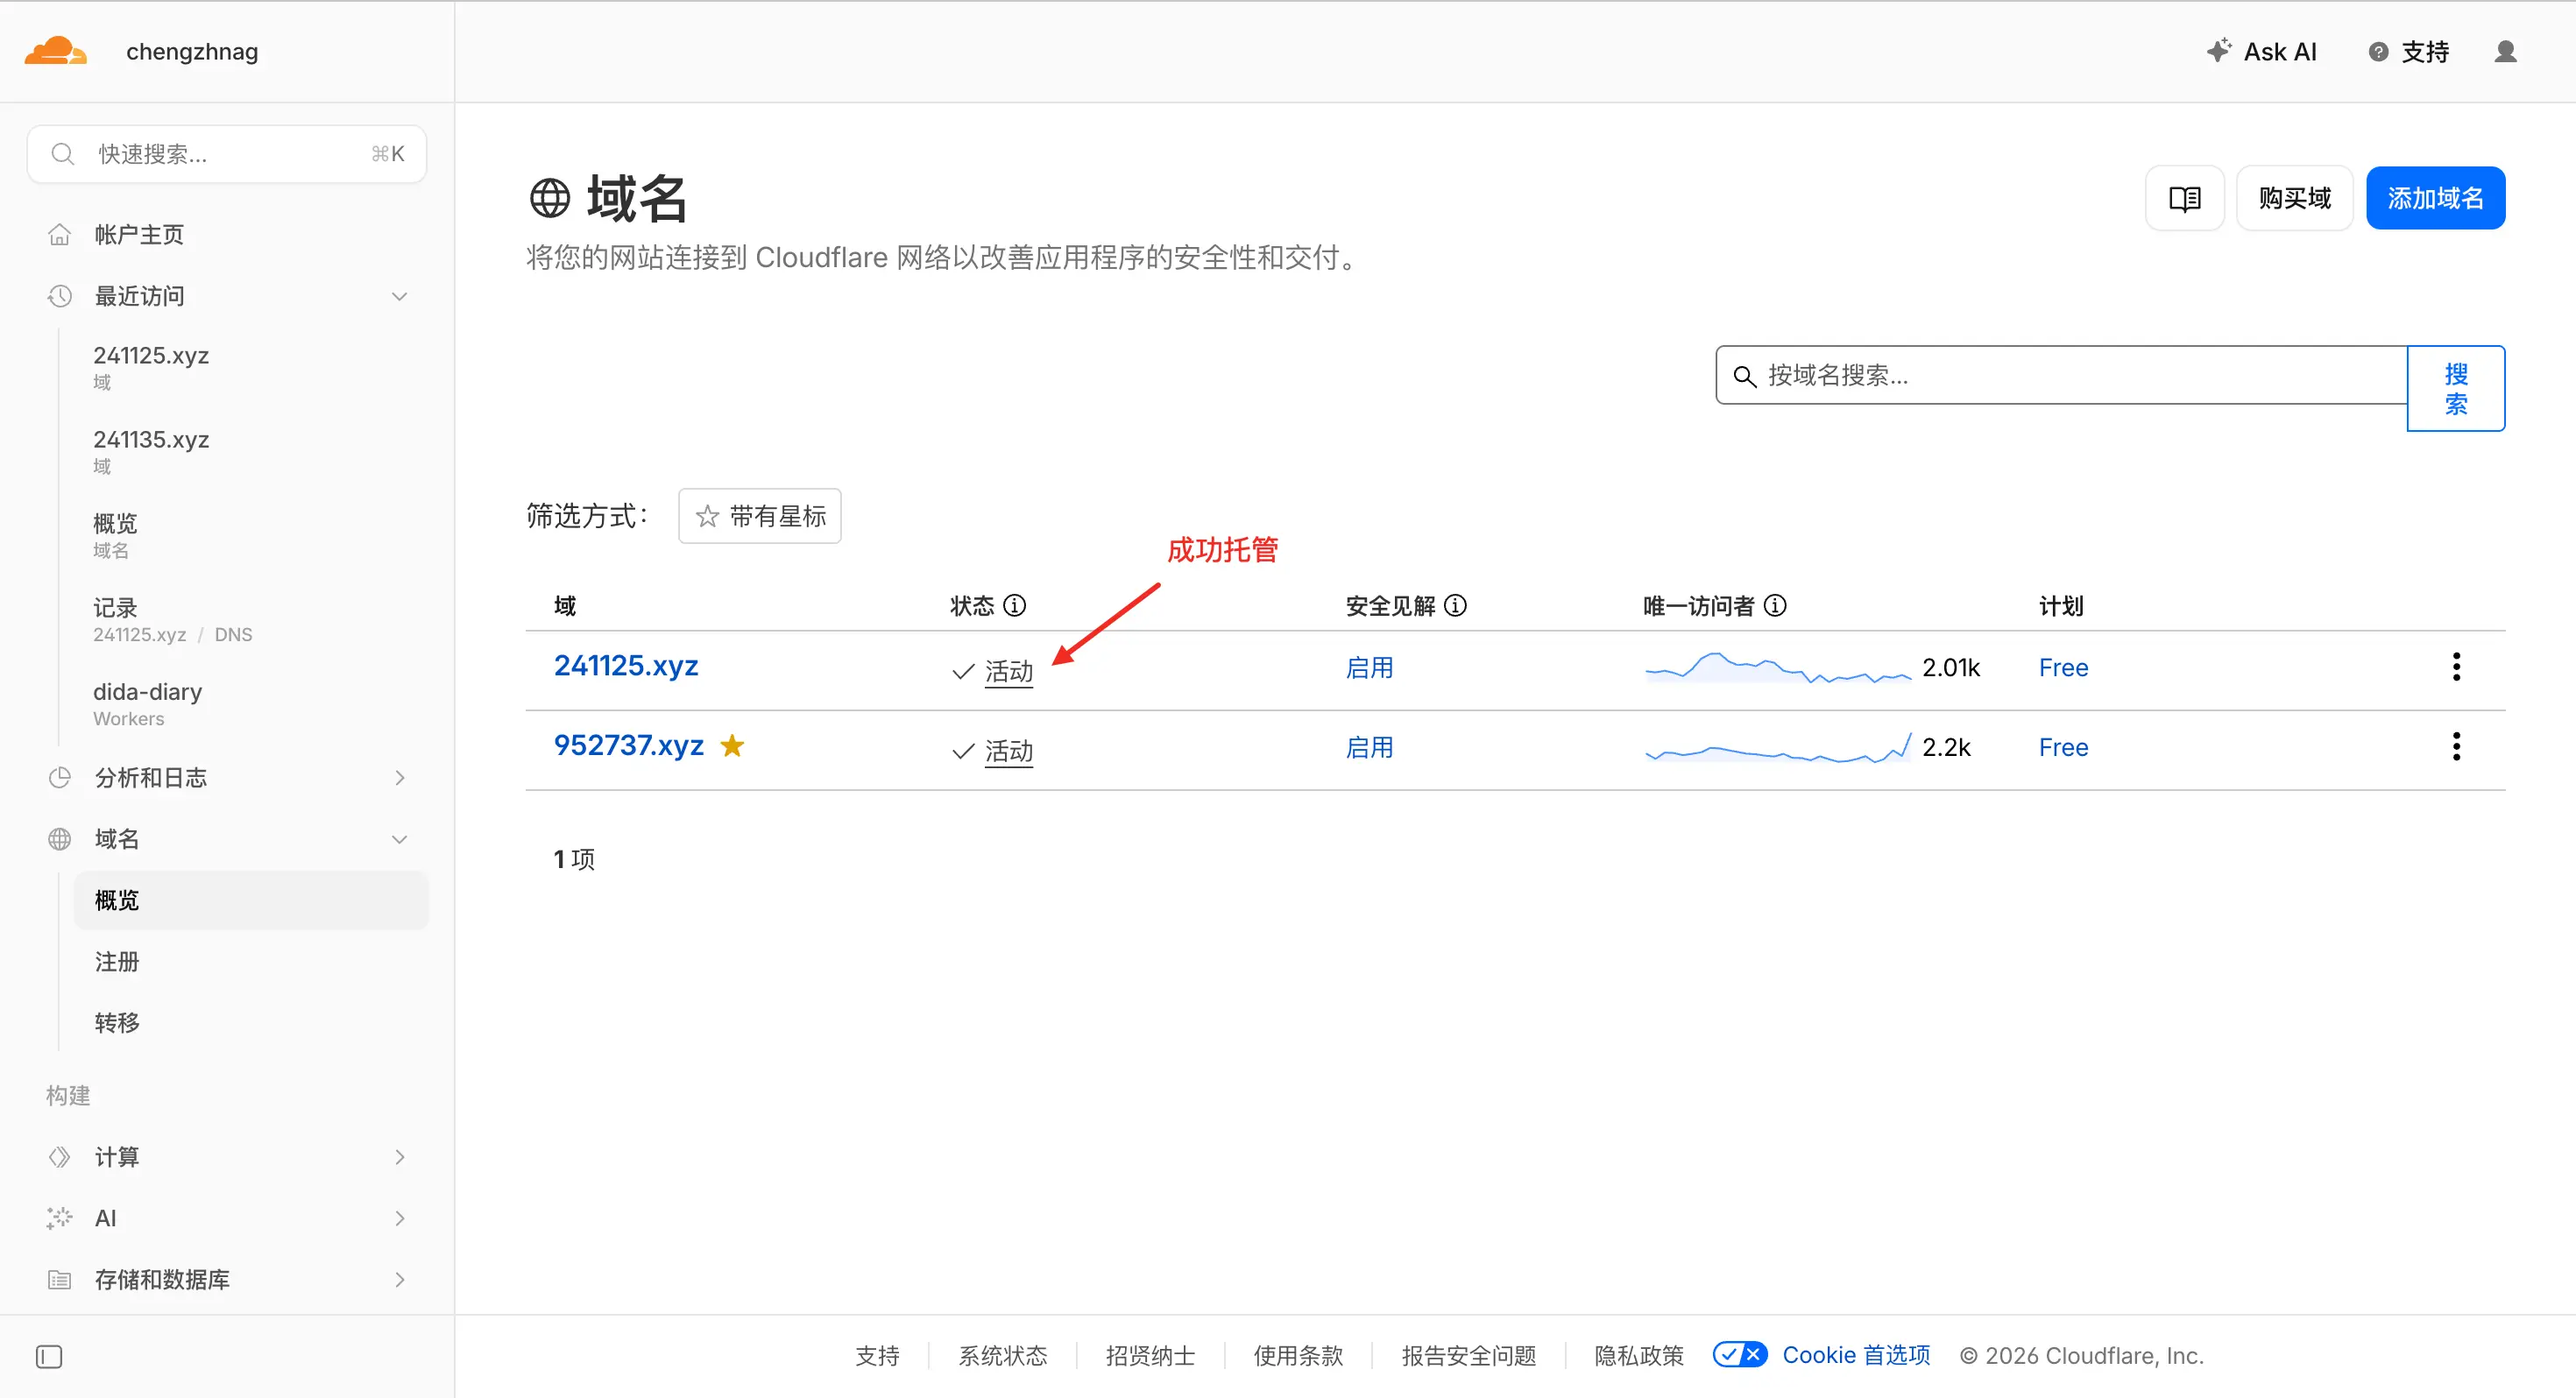The height and width of the screenshot is (1398, 2576).
Task: Open the user account profile icon
Action: (2505, 51)
